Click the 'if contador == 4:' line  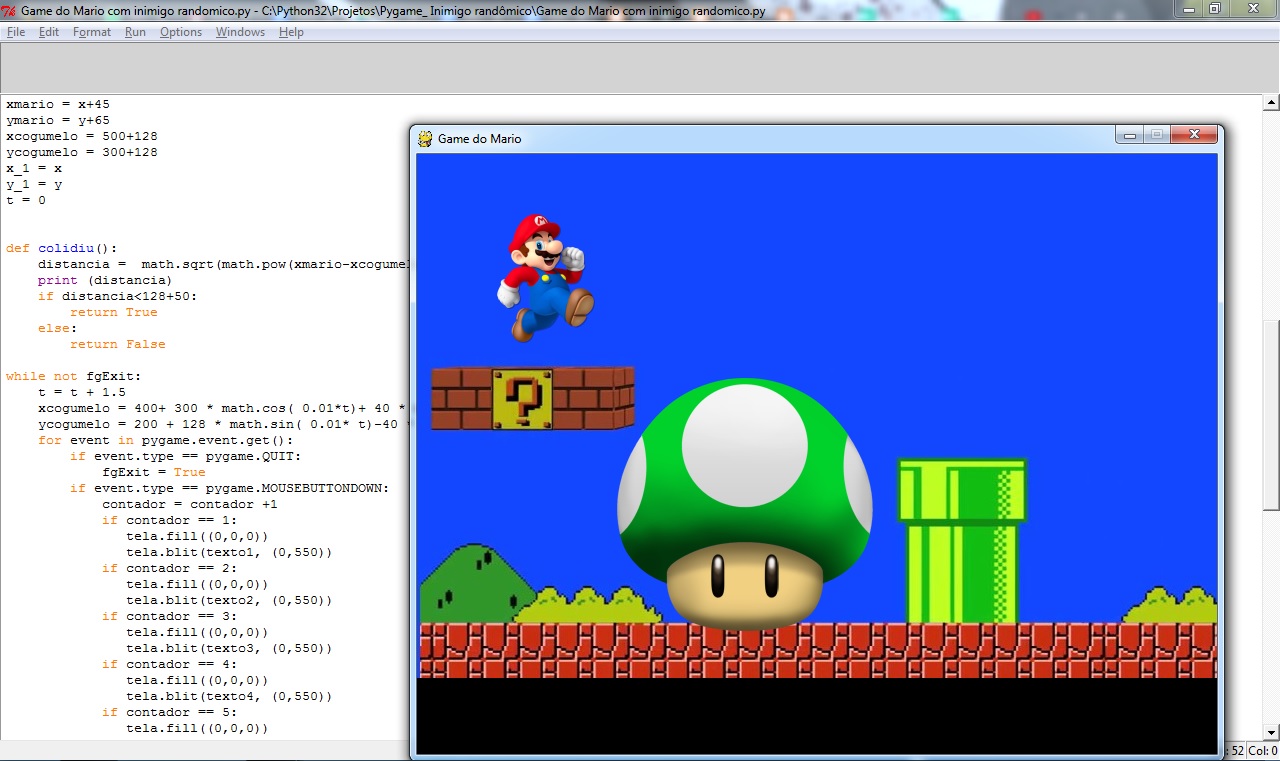170,664
